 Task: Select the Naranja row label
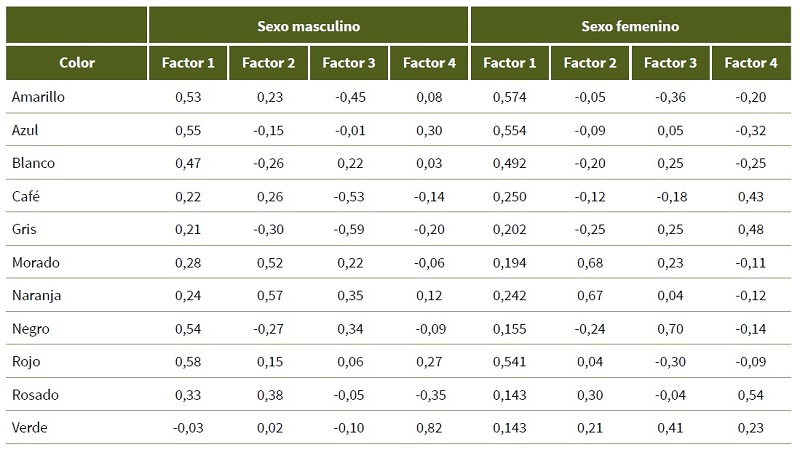[36, 295]
